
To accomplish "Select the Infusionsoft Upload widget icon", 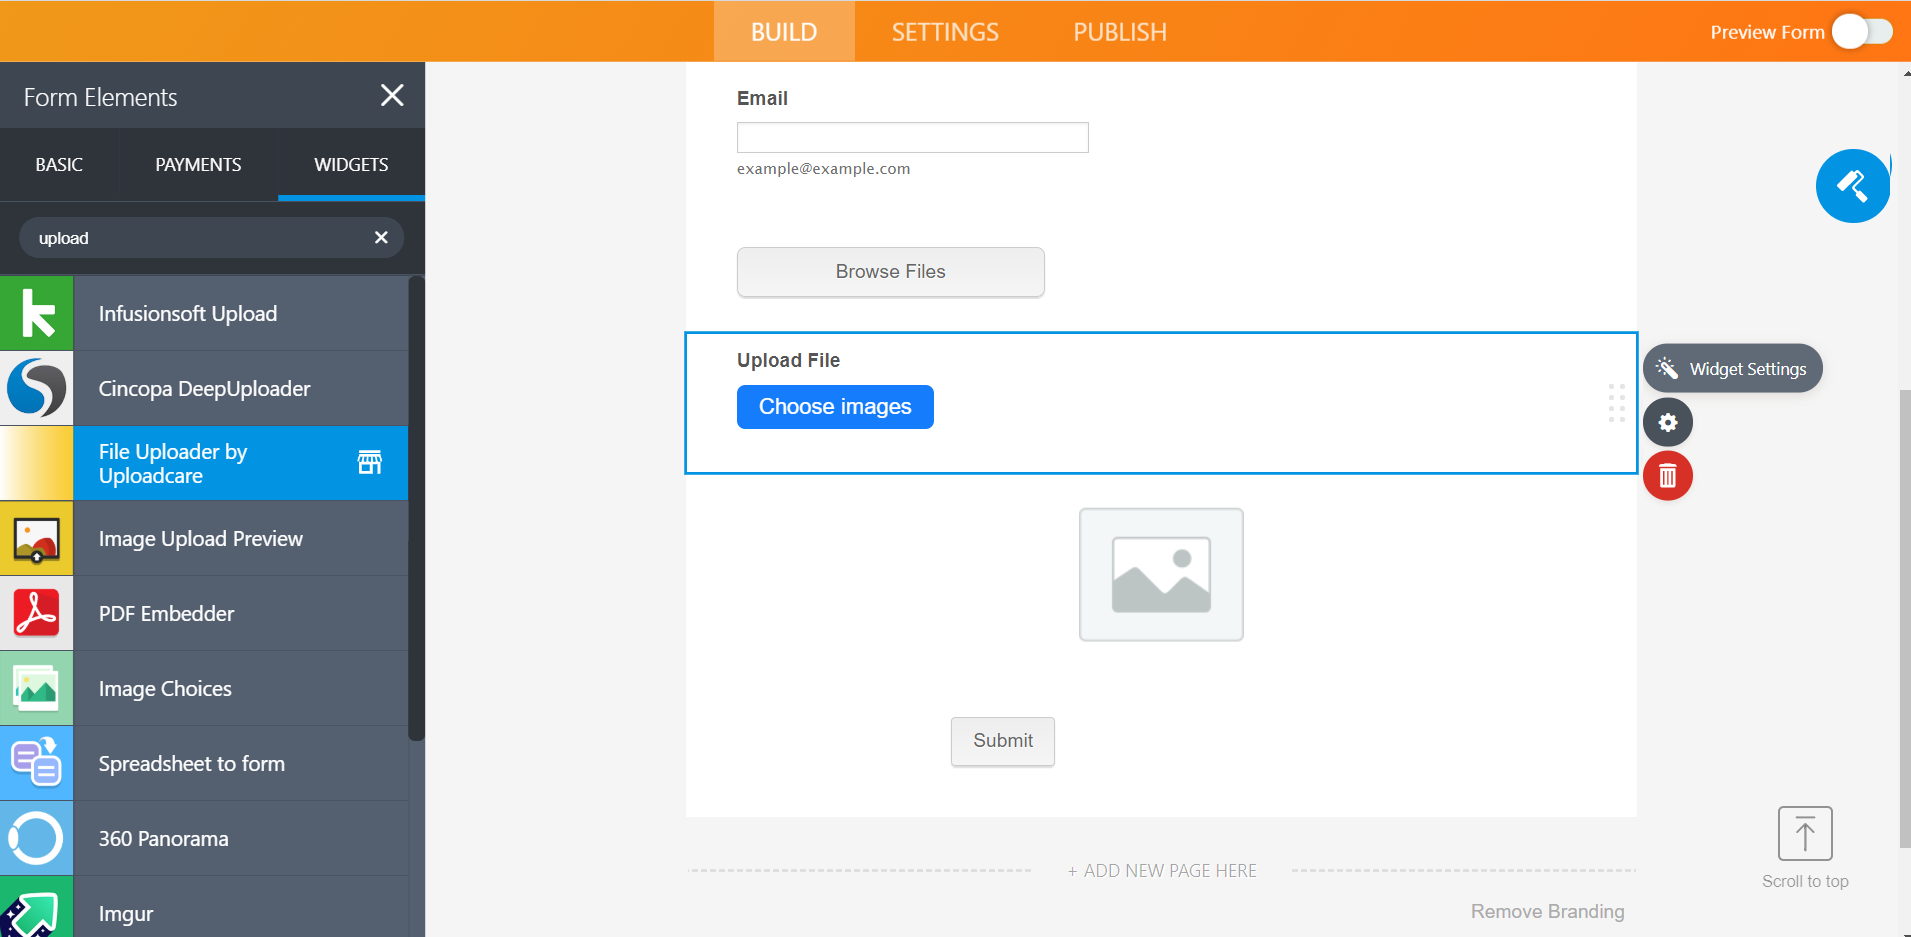I will pos(37,313).
